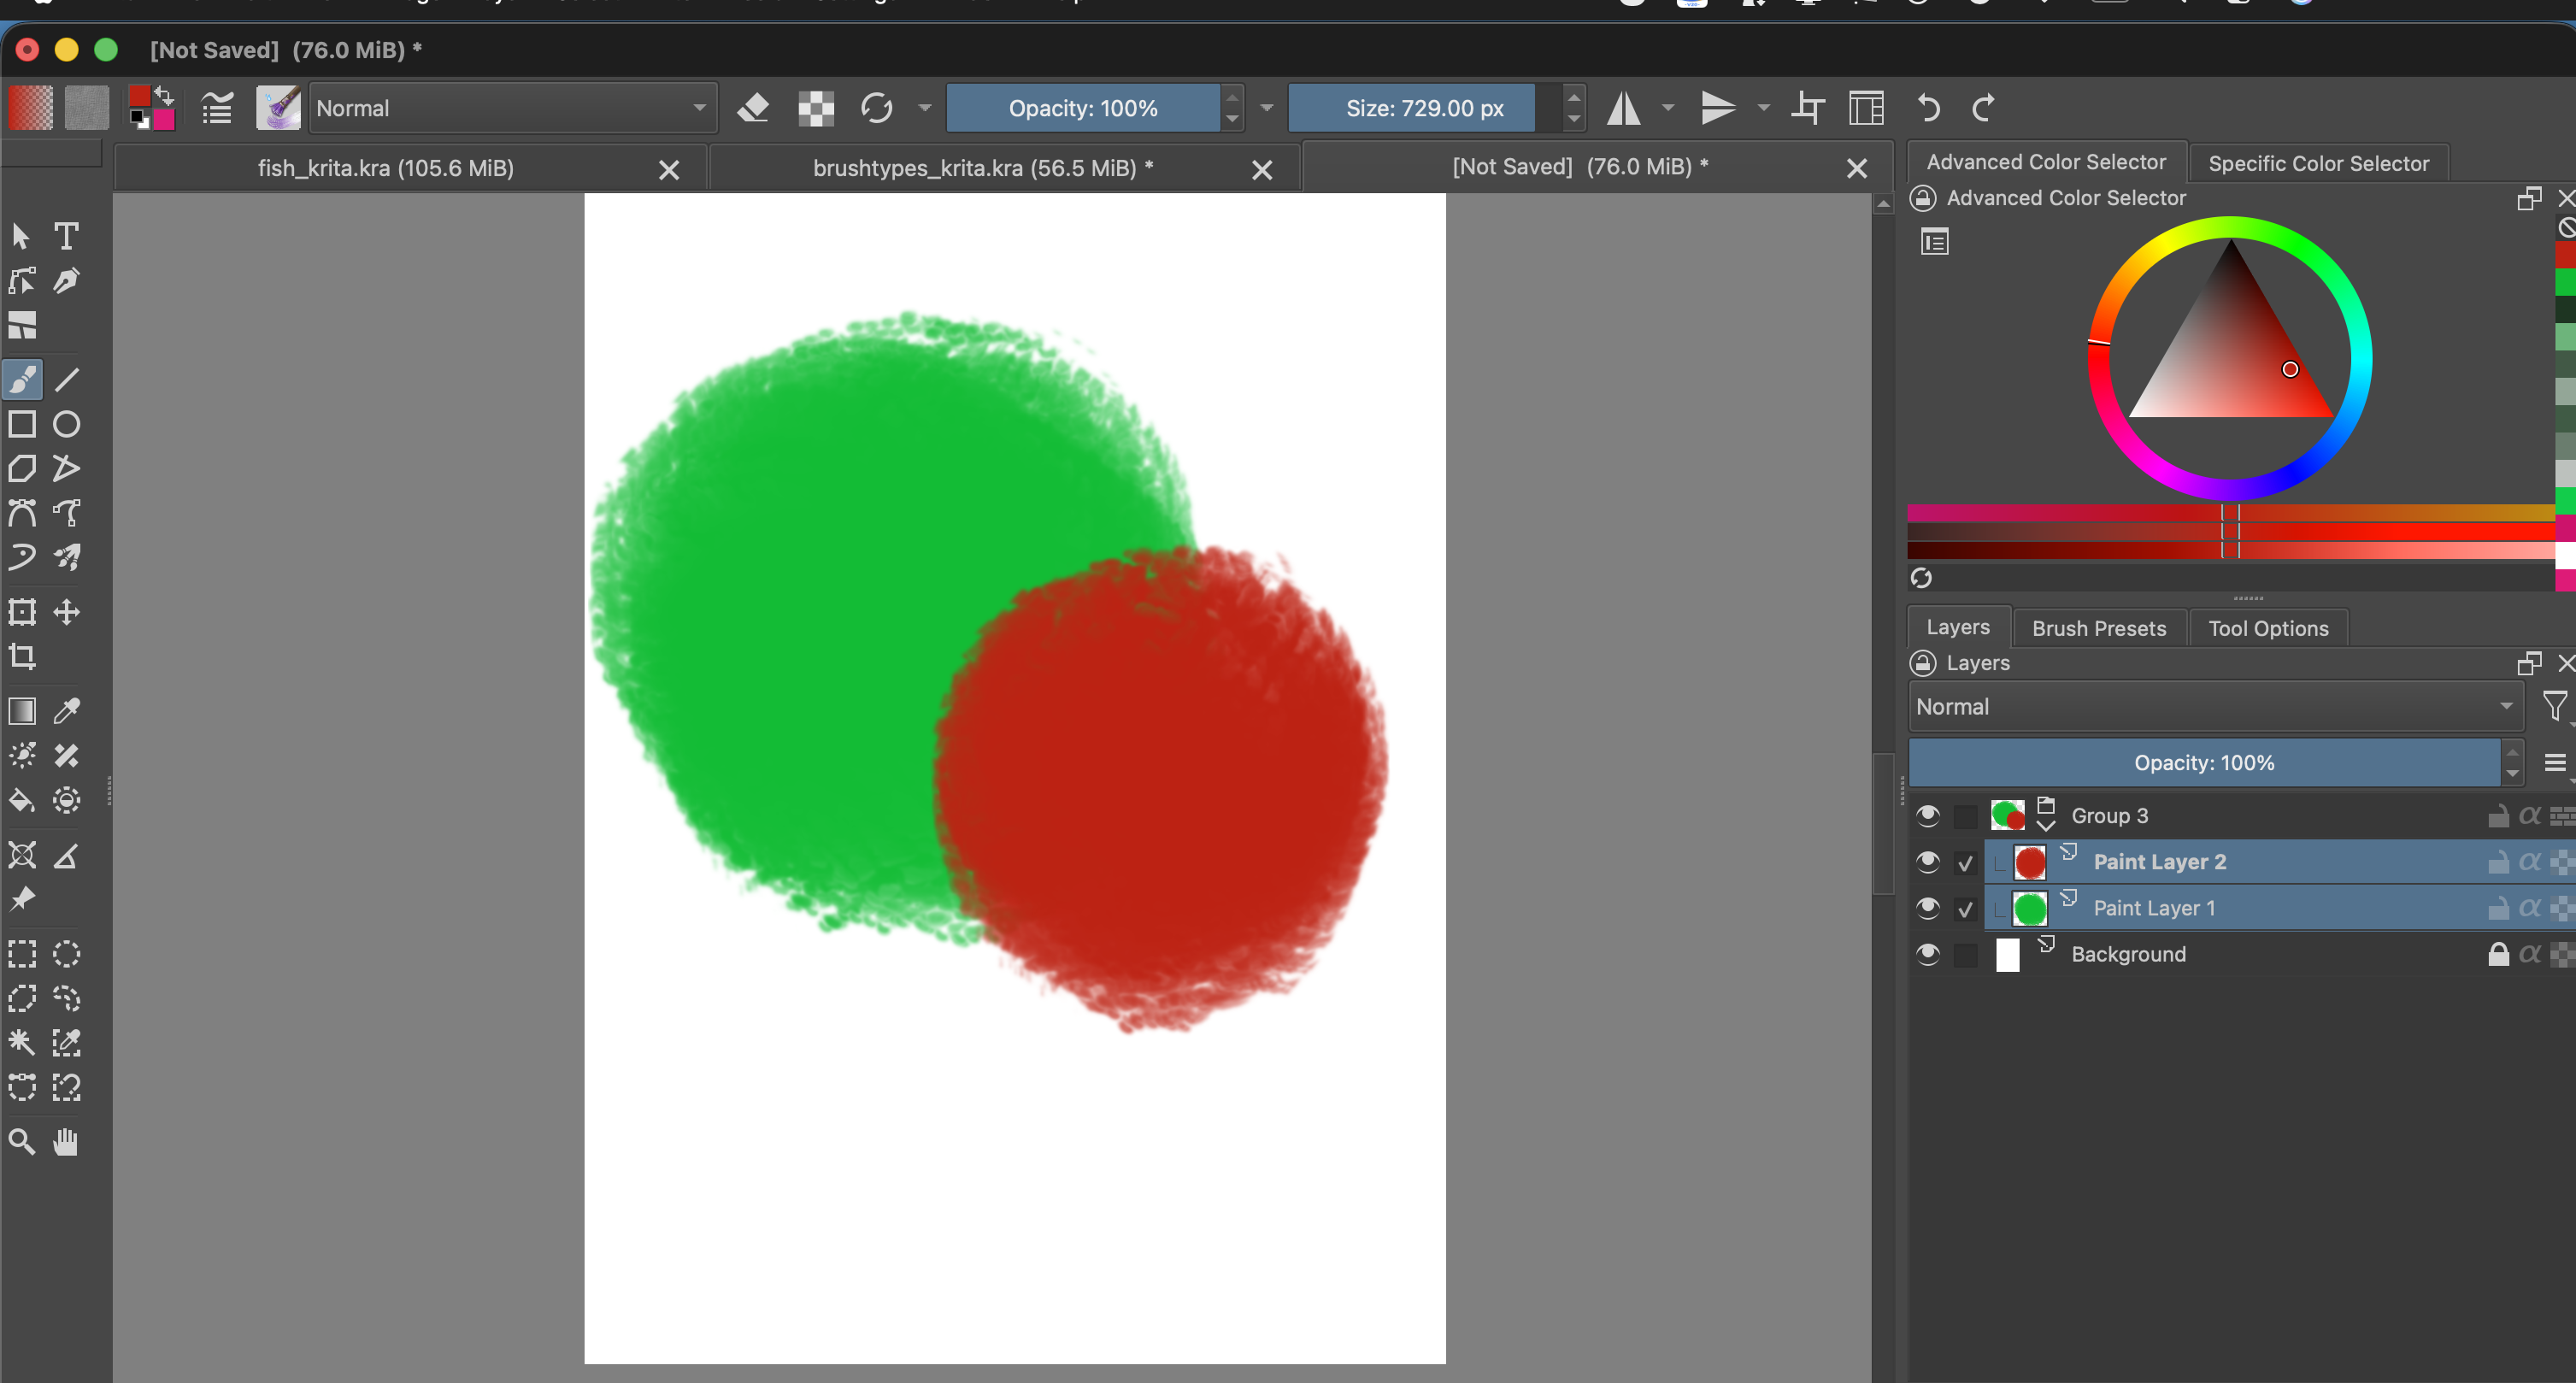Open the brush preset chooser thumbnail

pyautogui.click(x=278, y=108)
